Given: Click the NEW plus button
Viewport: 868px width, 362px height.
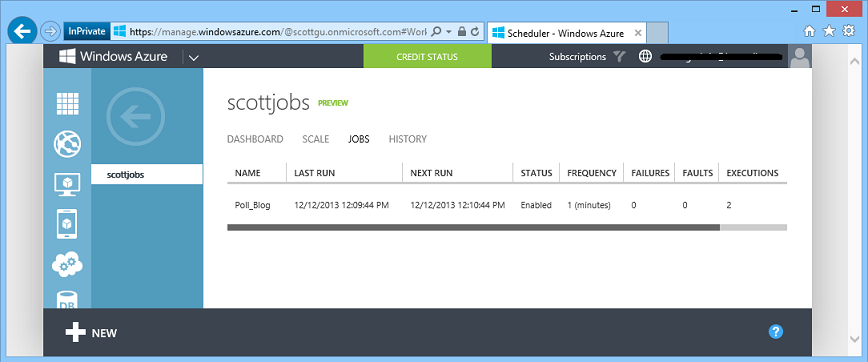Looking at the screenshot, I should point(91,333).
